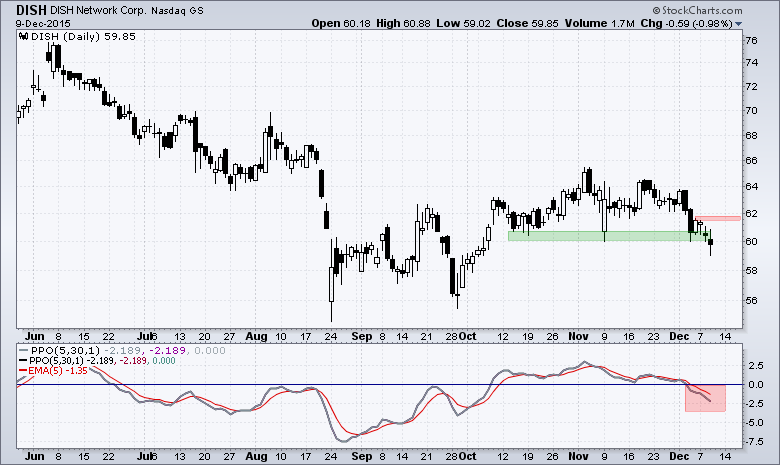Click the 2.5 PPO axis label

[x=756, y=366]
